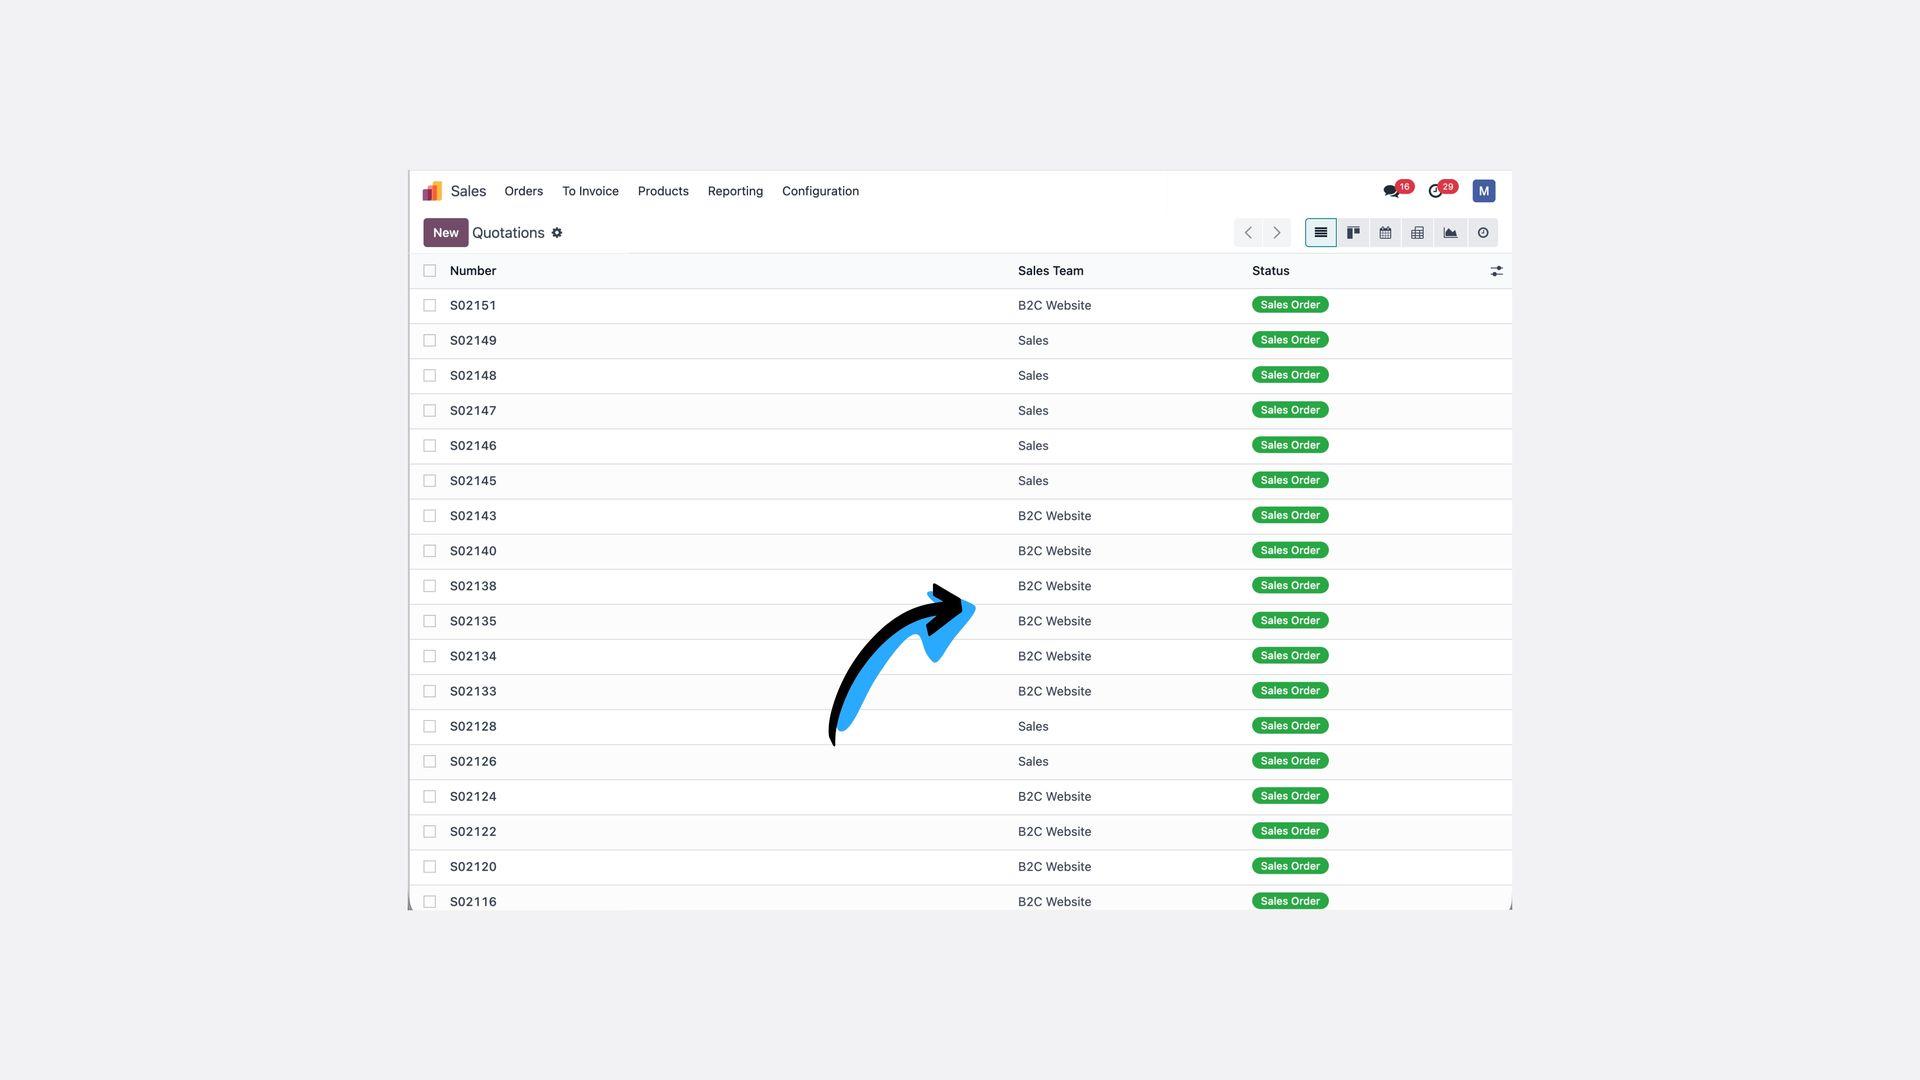Click the New quotation button
This screenshot has width=1920, height=1080.
(x=445, y=233)
